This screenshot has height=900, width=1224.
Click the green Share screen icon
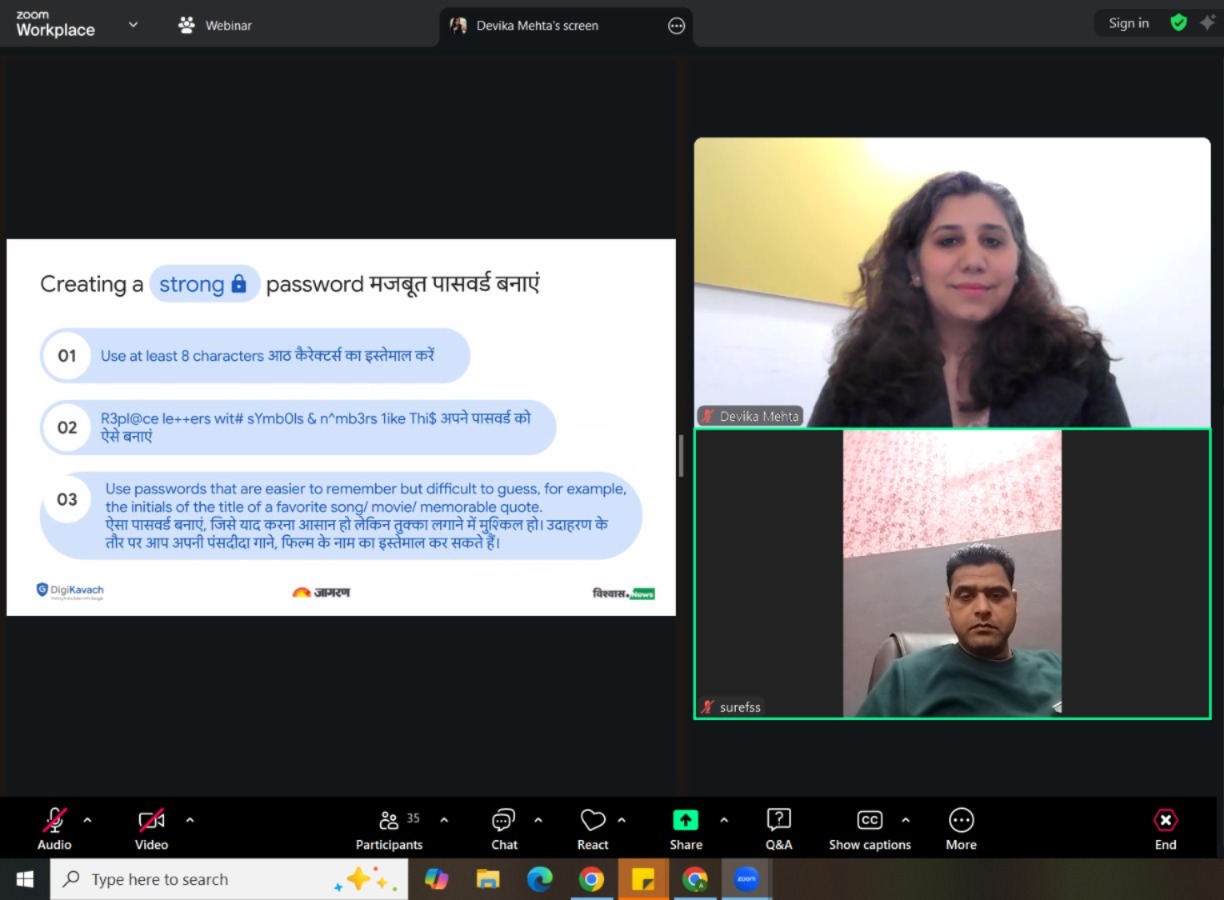point(685,820)
